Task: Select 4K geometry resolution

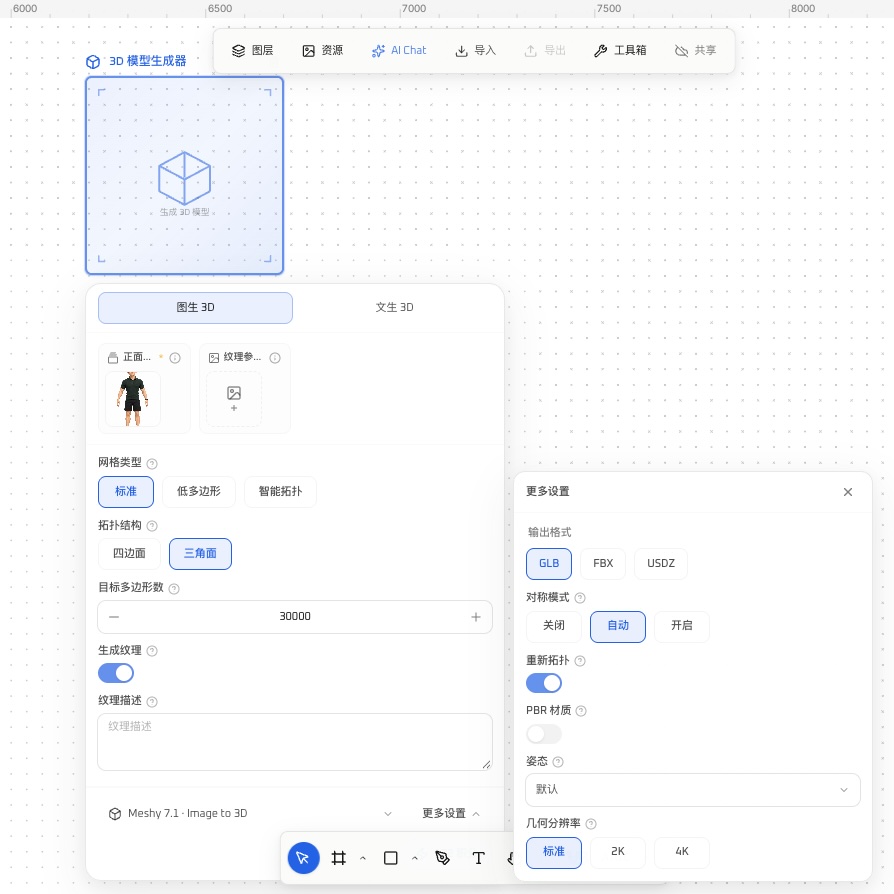Action: (x=682, y=852)
